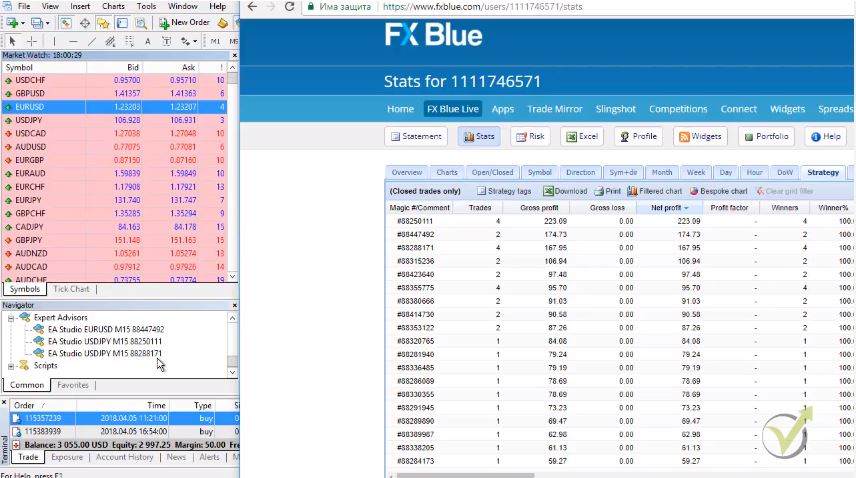
Task: Open the Profile button
Action: coord(638,136)
